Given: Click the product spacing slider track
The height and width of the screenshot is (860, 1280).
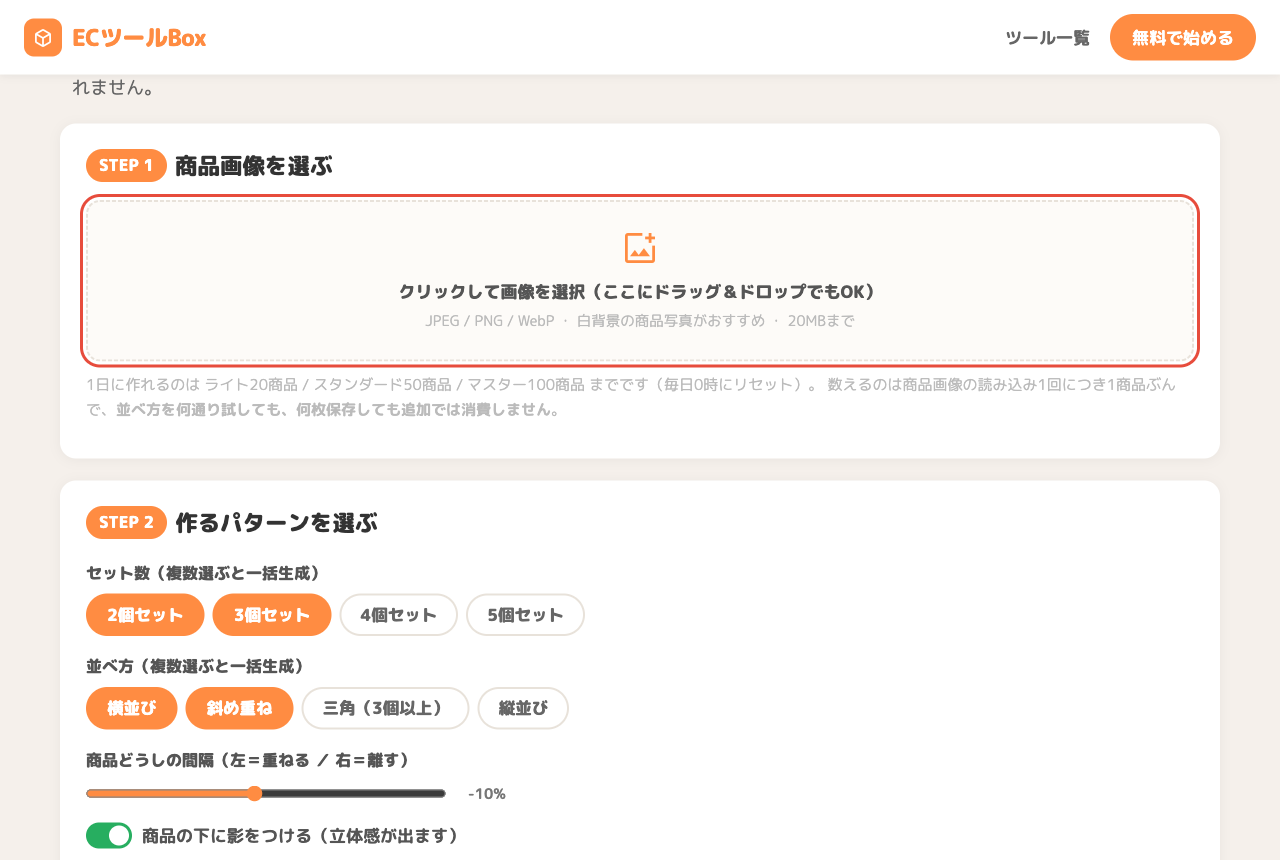Looking at the screenshot, I should point(266,794).
